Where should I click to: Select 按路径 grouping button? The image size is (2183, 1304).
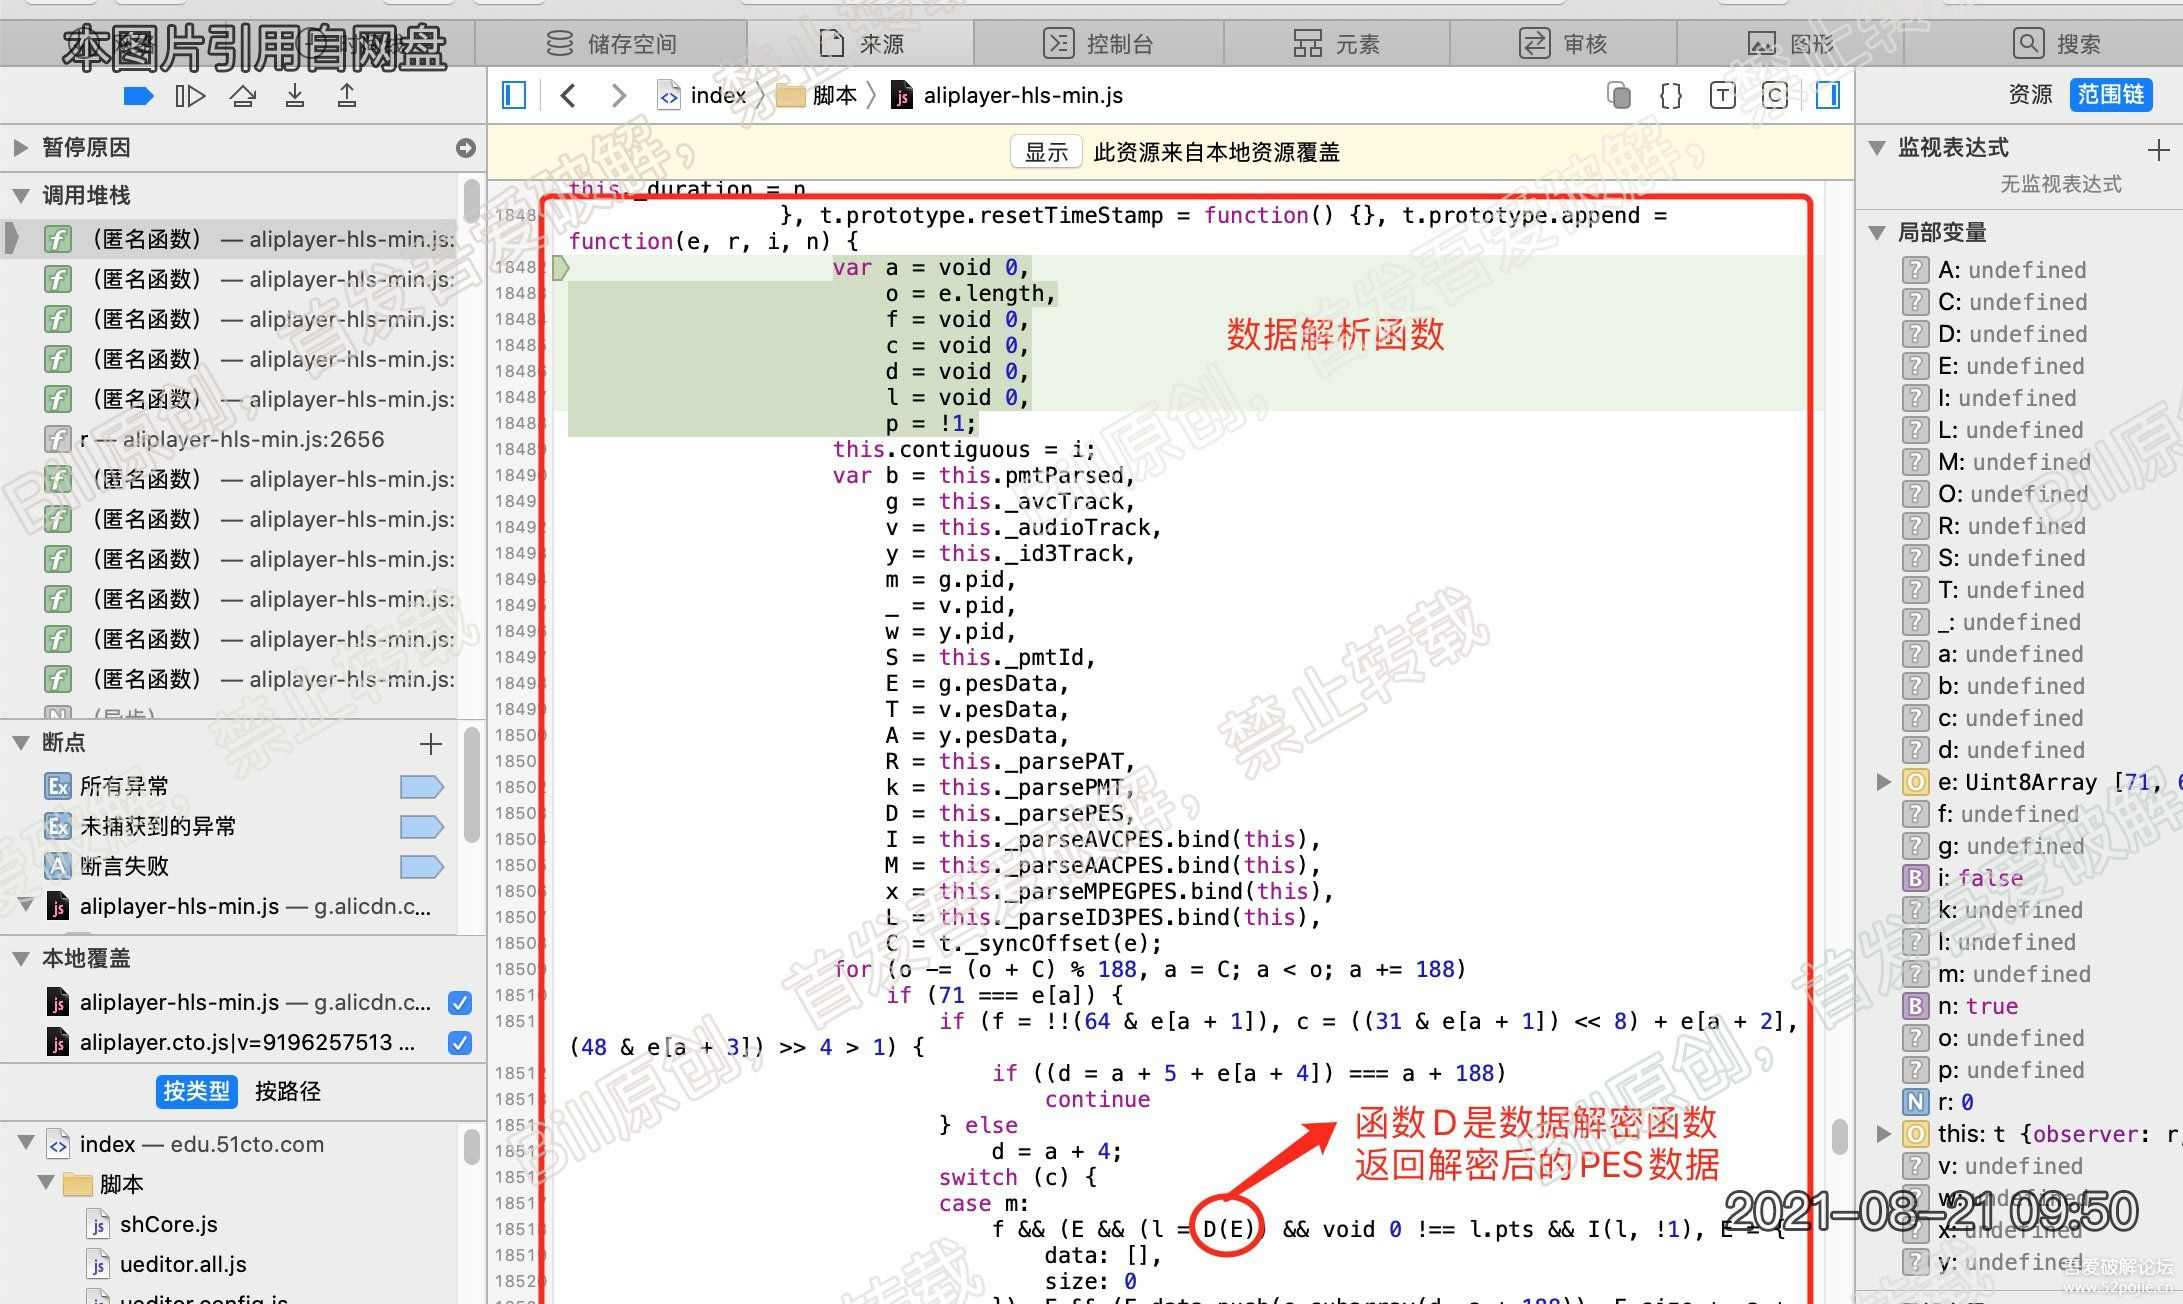point(288,1091)
